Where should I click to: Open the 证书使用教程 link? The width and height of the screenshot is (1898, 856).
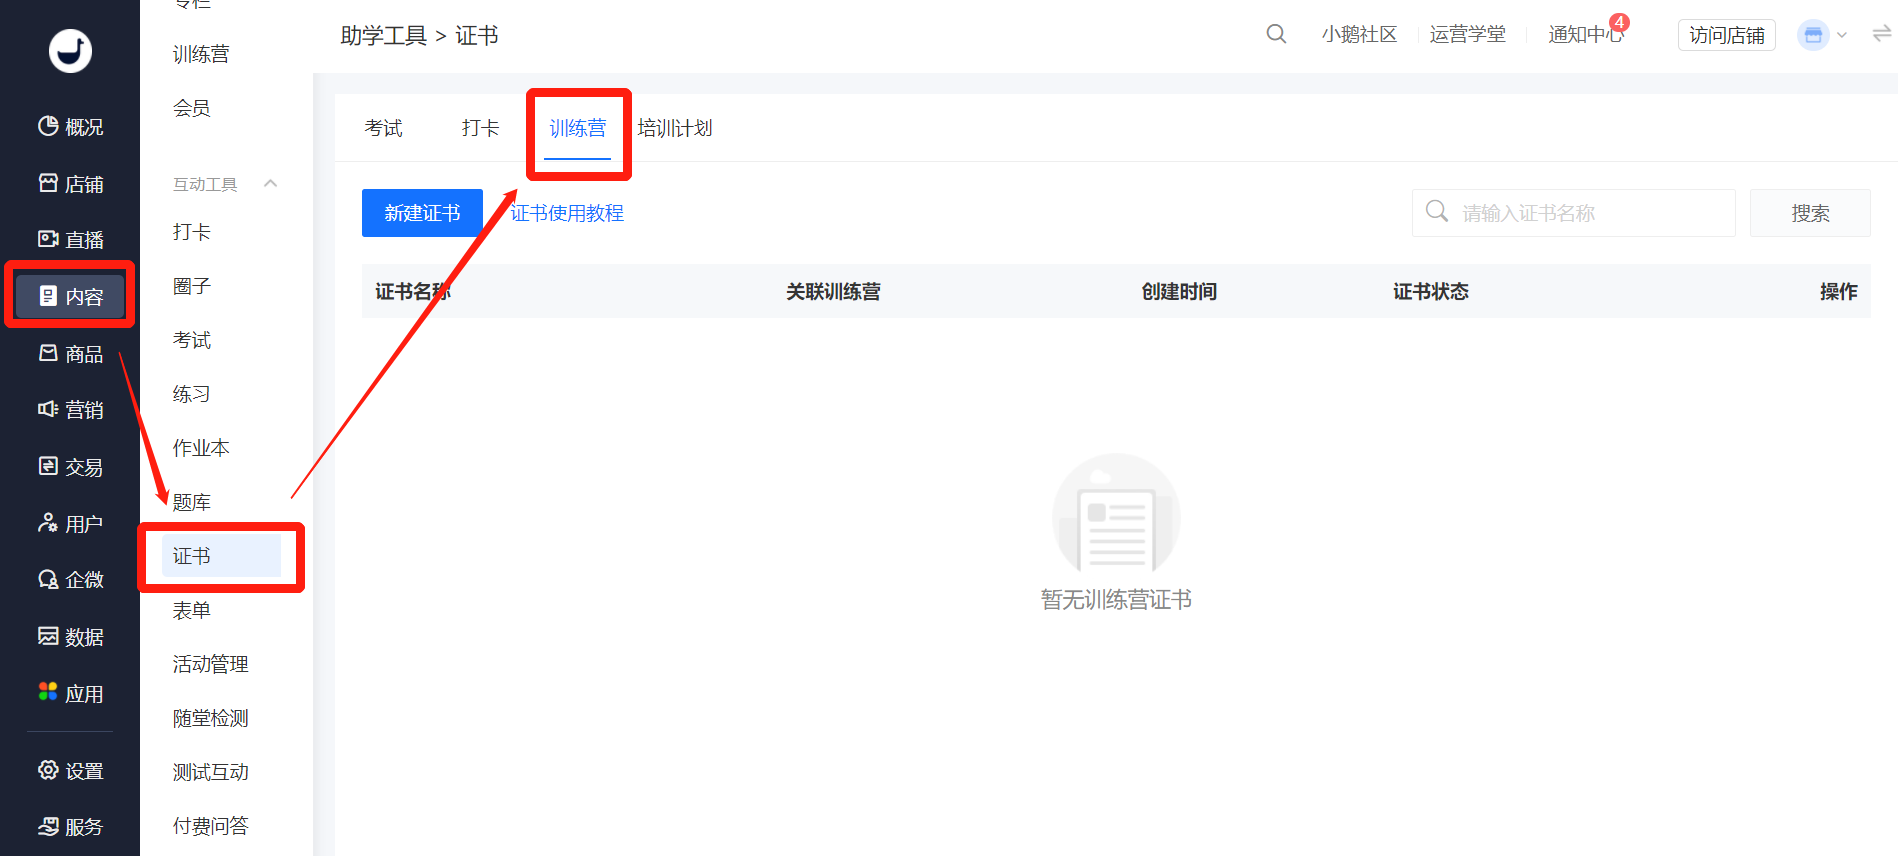click(567, 213)
